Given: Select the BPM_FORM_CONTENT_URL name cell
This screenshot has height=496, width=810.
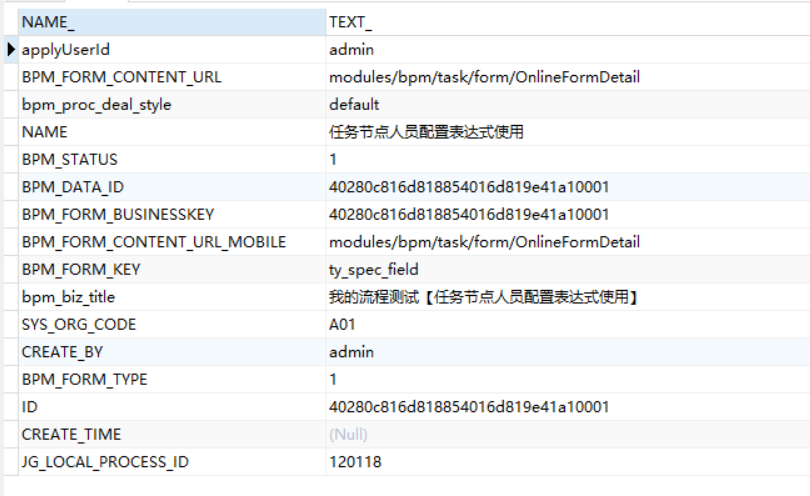Looking at the screenshot, I should [172, 77].
